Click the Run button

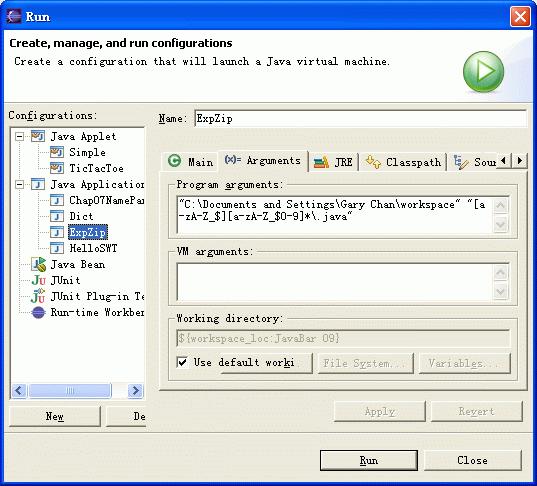click(369, 460)
